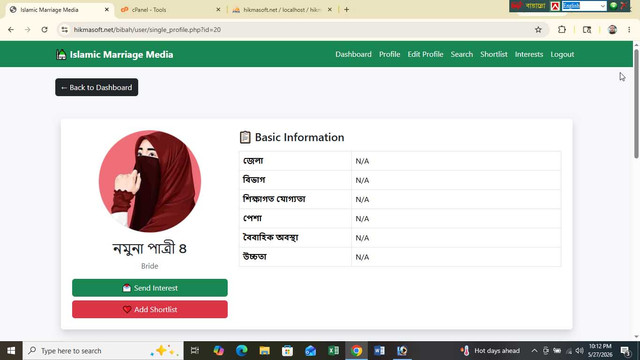Viewport: 640px width, 360px height.
Task: Open the notification center icon
Action: tap(625, 351)
